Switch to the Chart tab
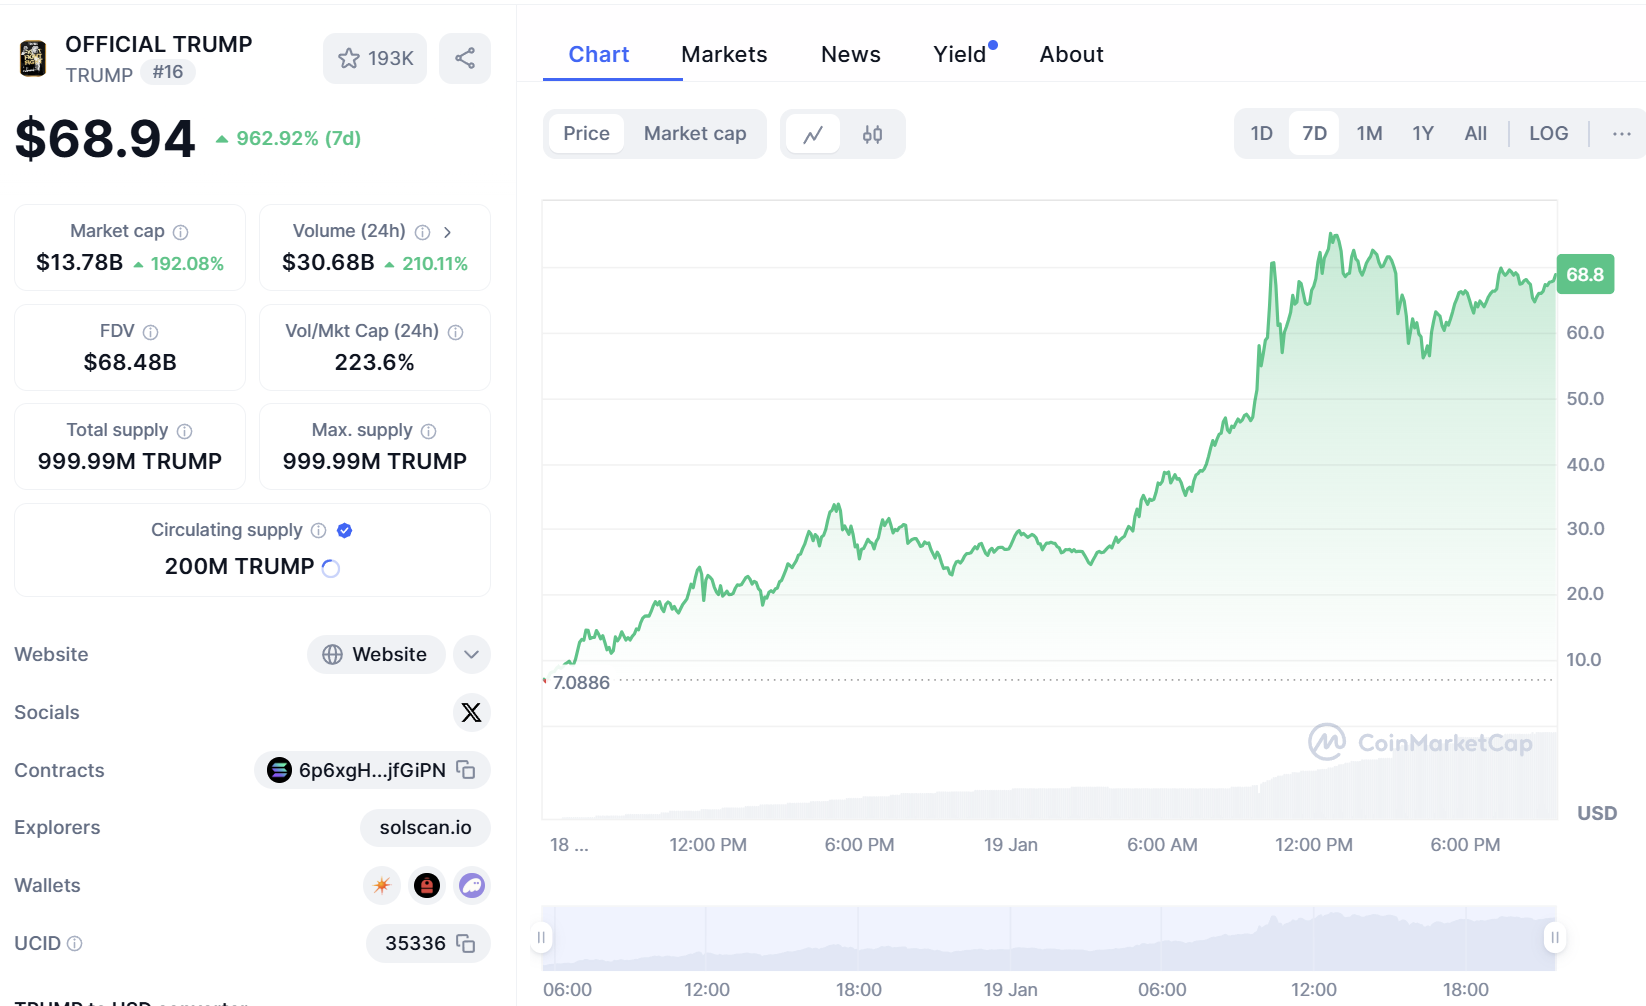Screen dimensions: 1646x1006 599,54
